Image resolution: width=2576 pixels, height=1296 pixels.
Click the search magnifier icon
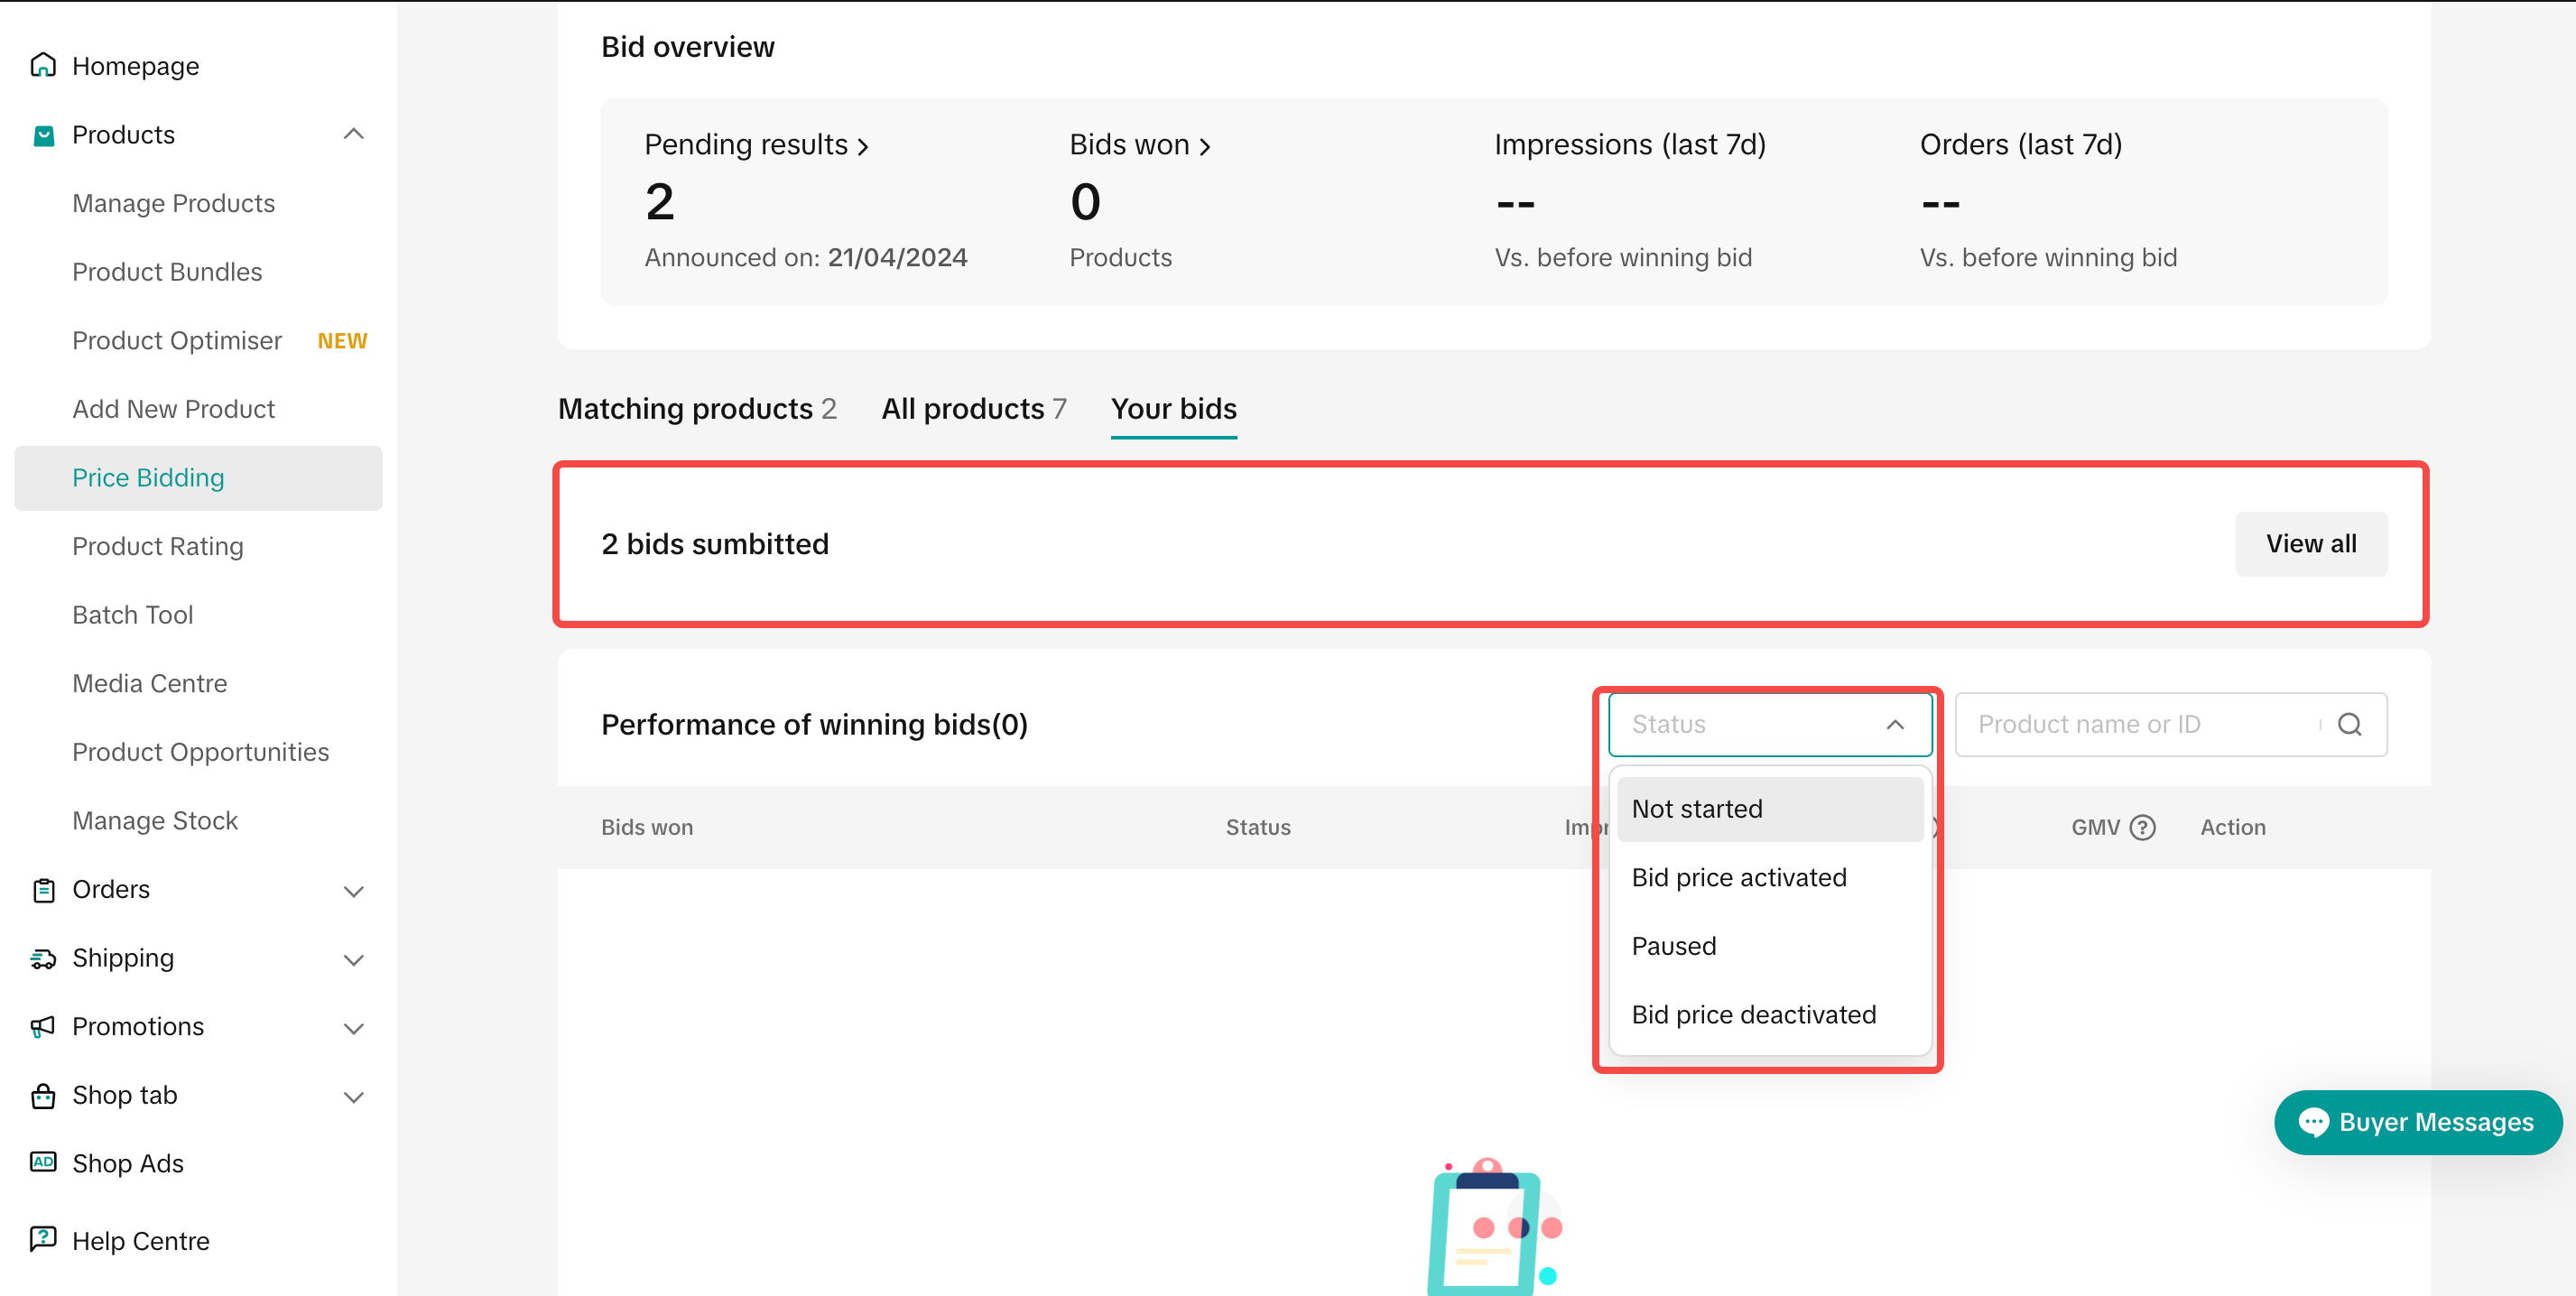point(2350,725)
